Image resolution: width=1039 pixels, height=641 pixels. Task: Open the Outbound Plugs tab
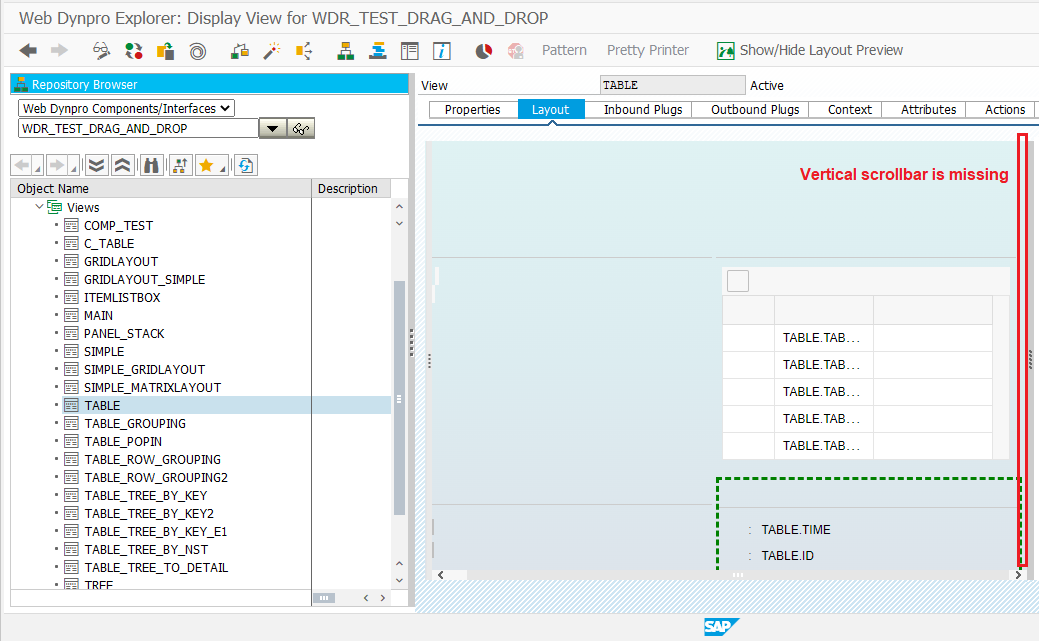pos(755,109)
